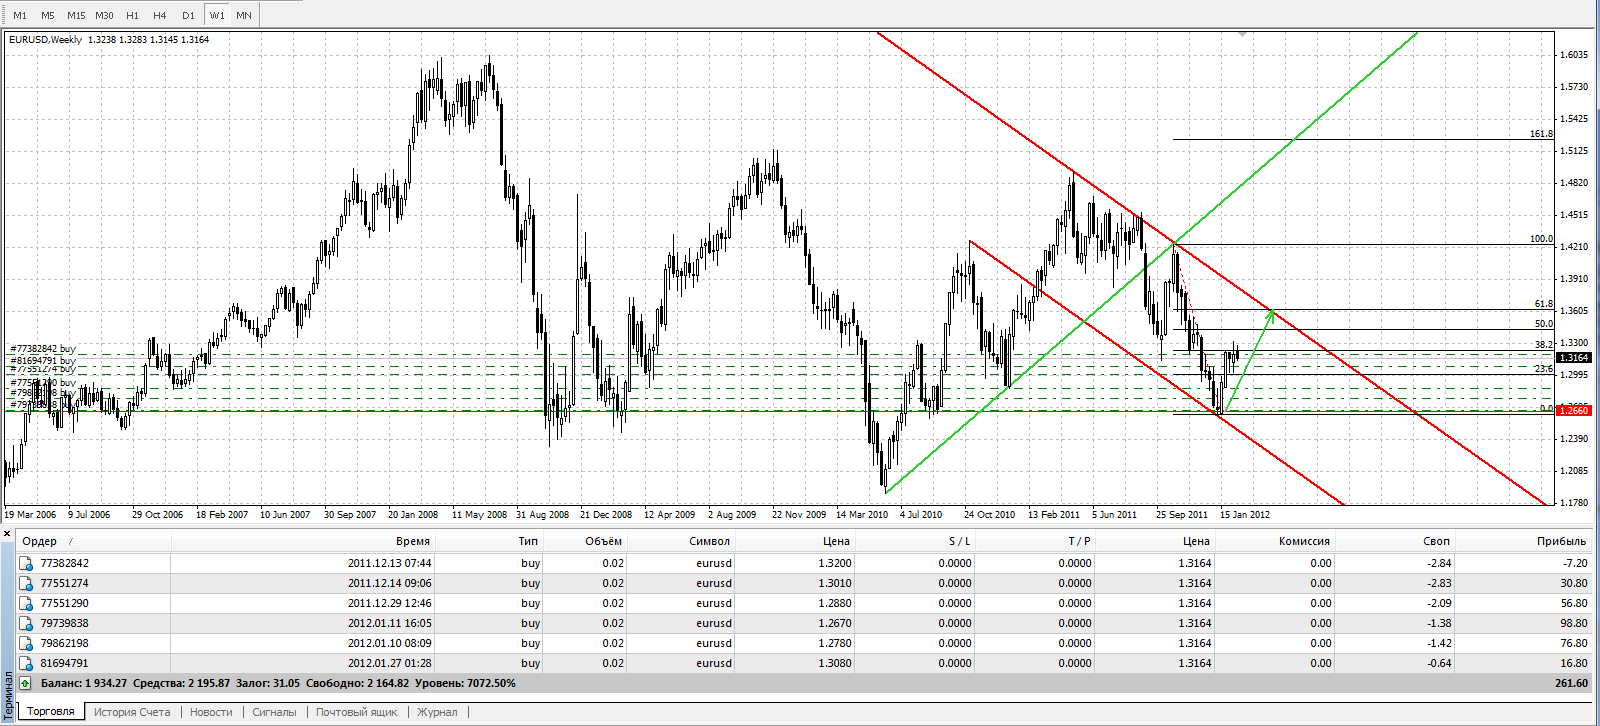Select the D1 timeframe button
Screen dimensions: 1600x726
click(188, 16)
